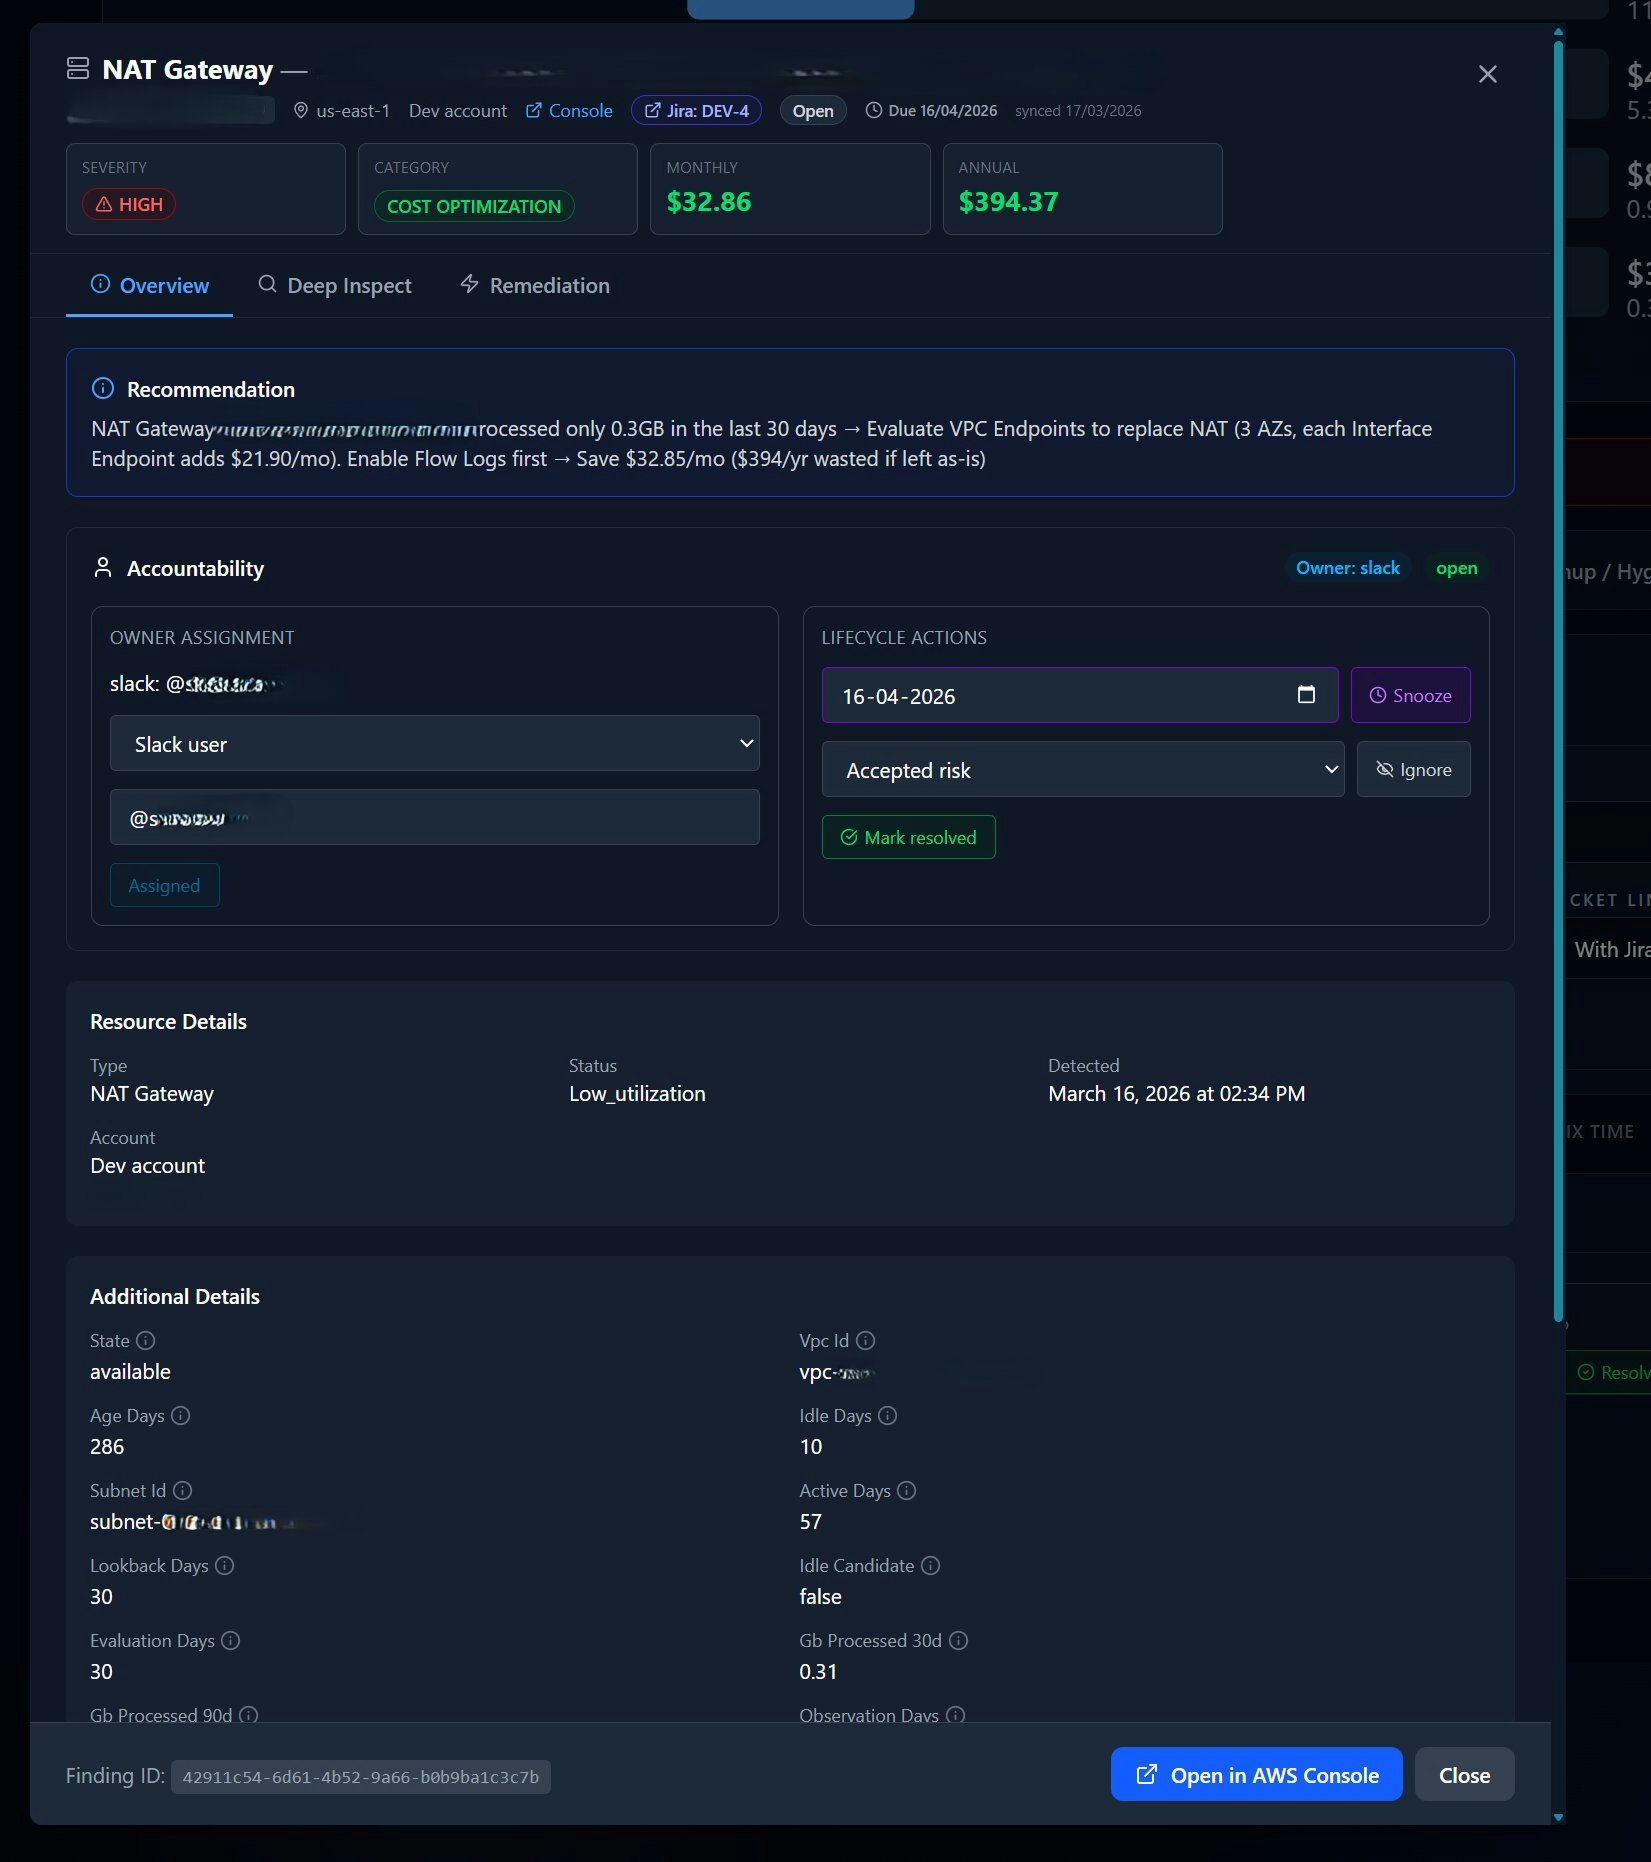This screenshot has height=1862, width=1651.
Task: Click the State value available
Action: point(130,1372)
